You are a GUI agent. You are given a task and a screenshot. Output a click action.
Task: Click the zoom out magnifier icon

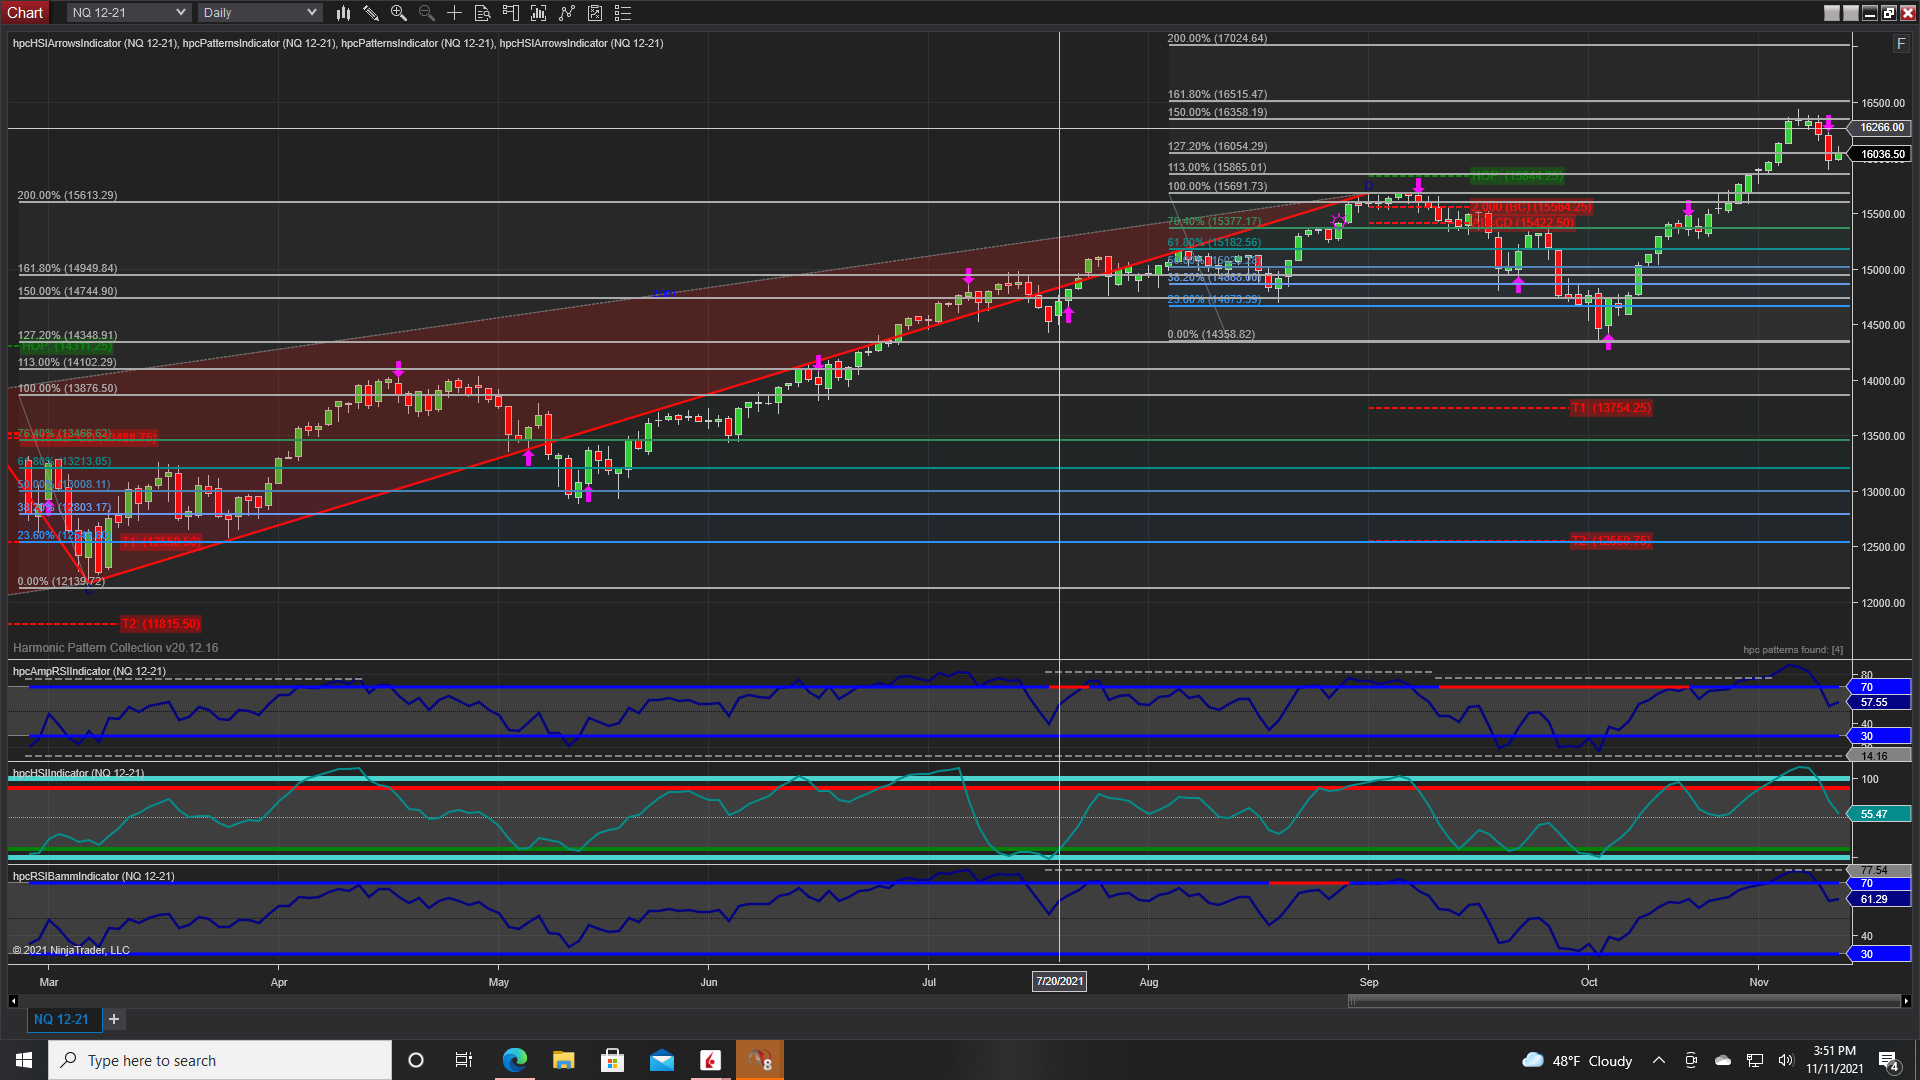point(427,13)
